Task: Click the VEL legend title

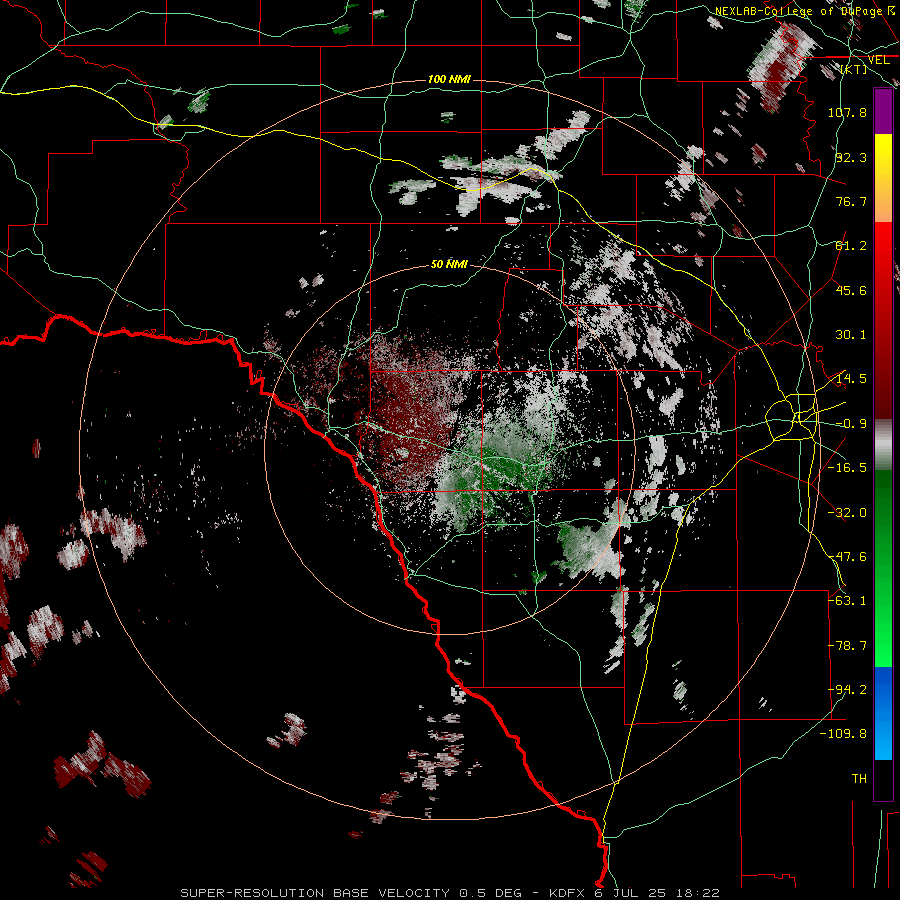Action: (878, 60)
